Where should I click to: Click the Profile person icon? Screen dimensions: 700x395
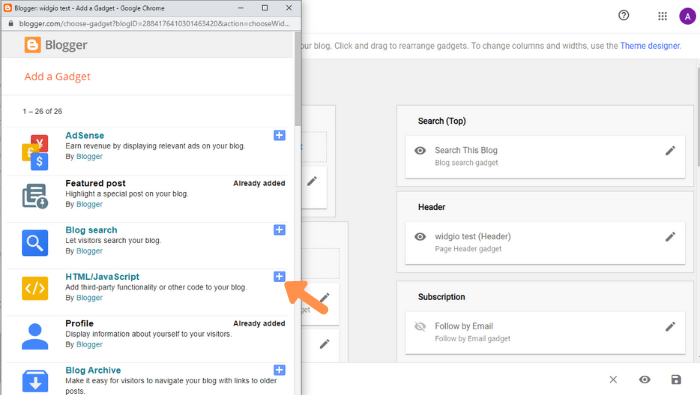point(35,336)
